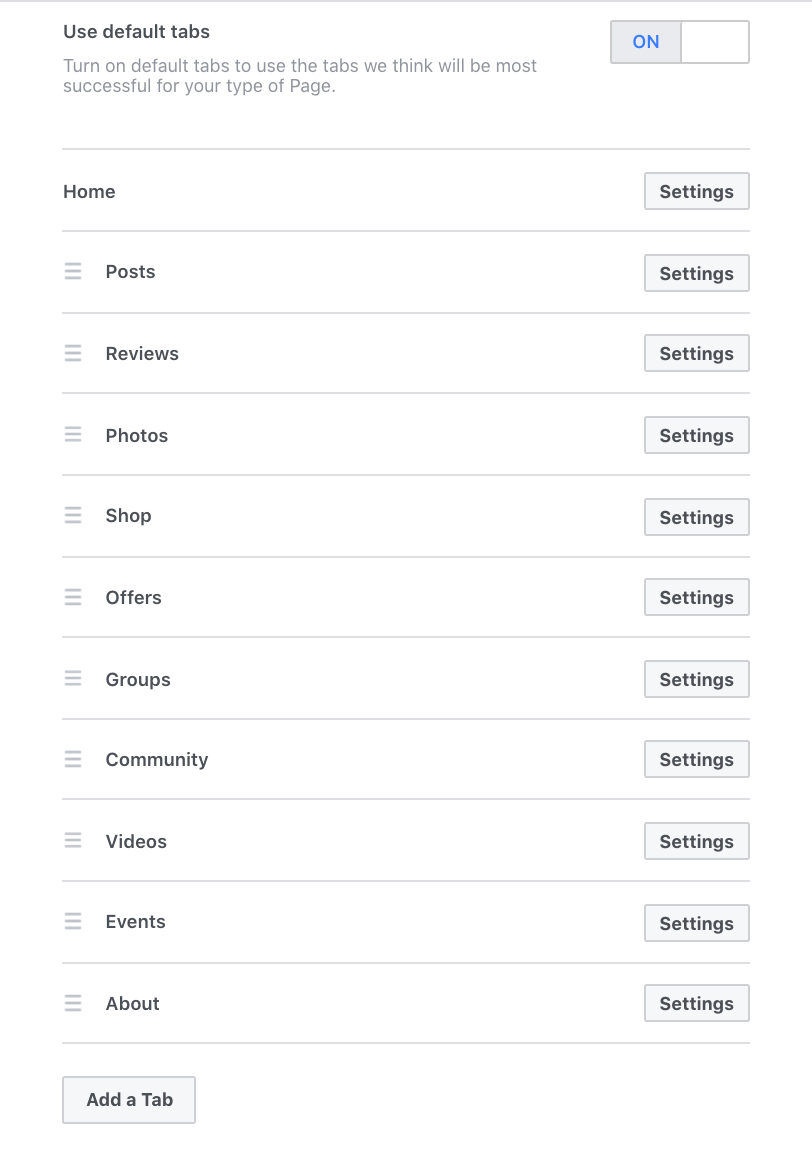The width and height of the screenshot is (812, 1152).
Task: Click the drag handle beside Offers
Action: coord(73,598)
